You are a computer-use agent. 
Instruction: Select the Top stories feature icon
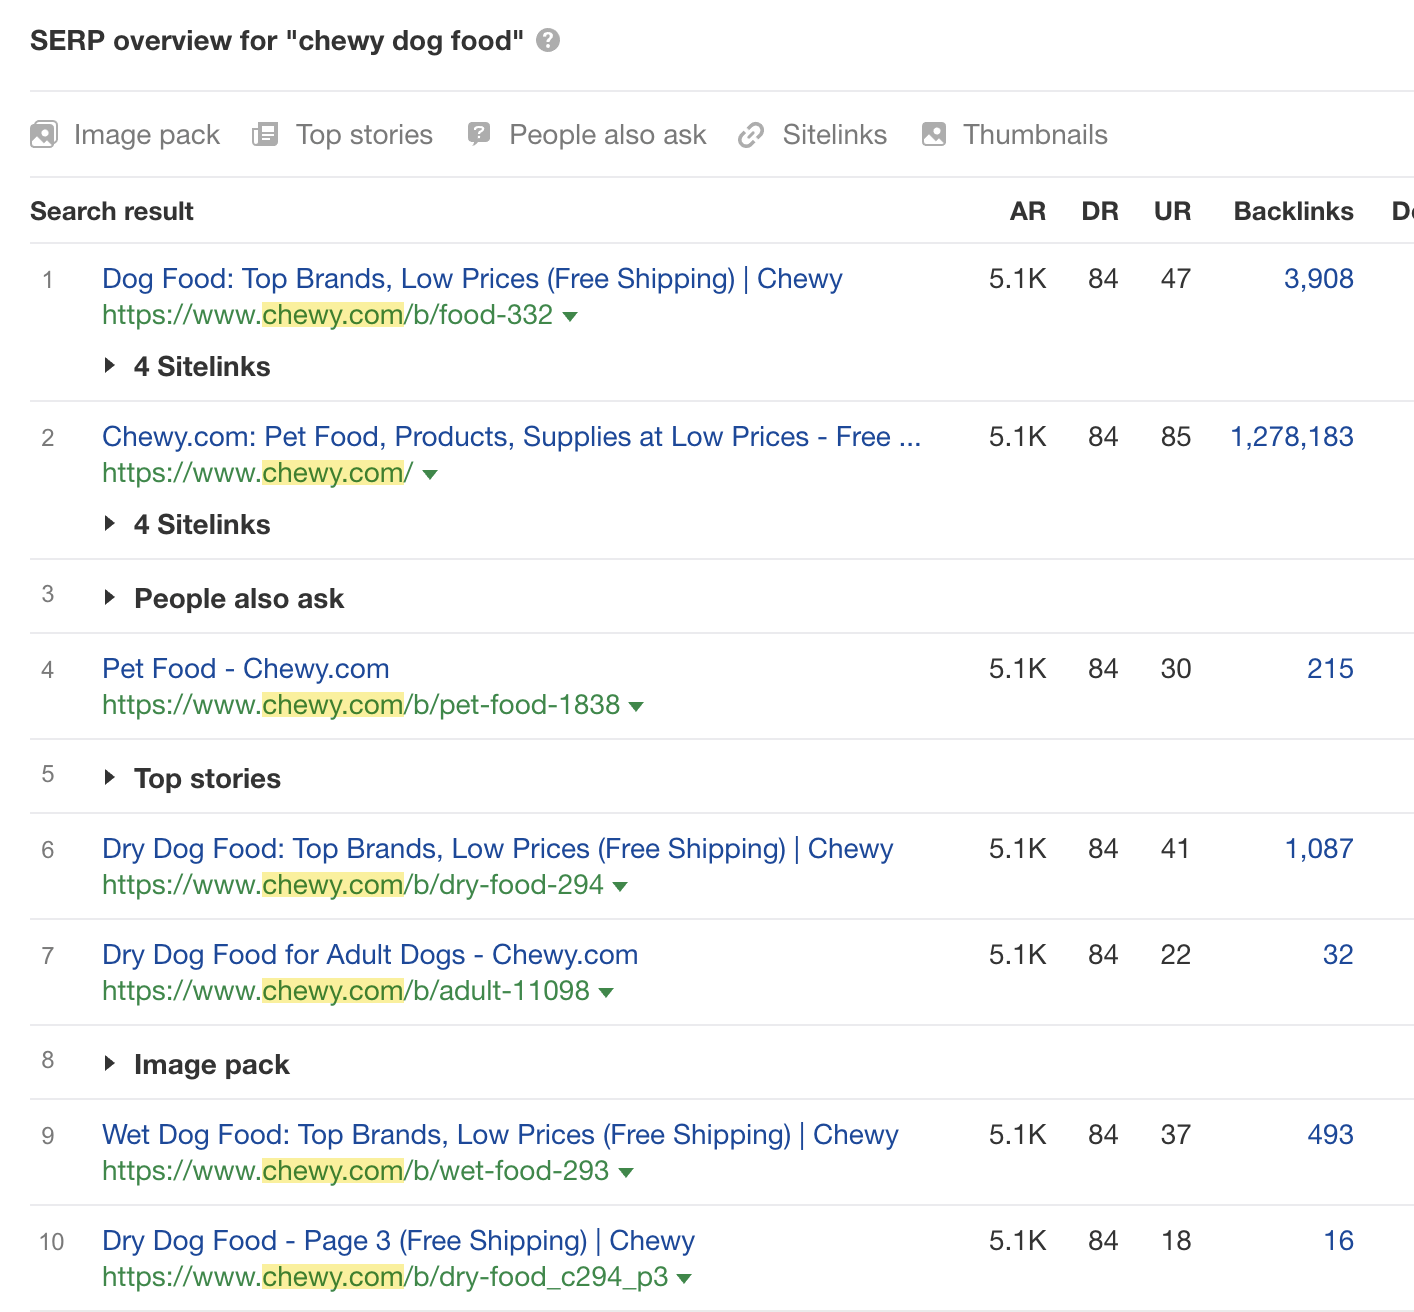(x=265, y=133)
